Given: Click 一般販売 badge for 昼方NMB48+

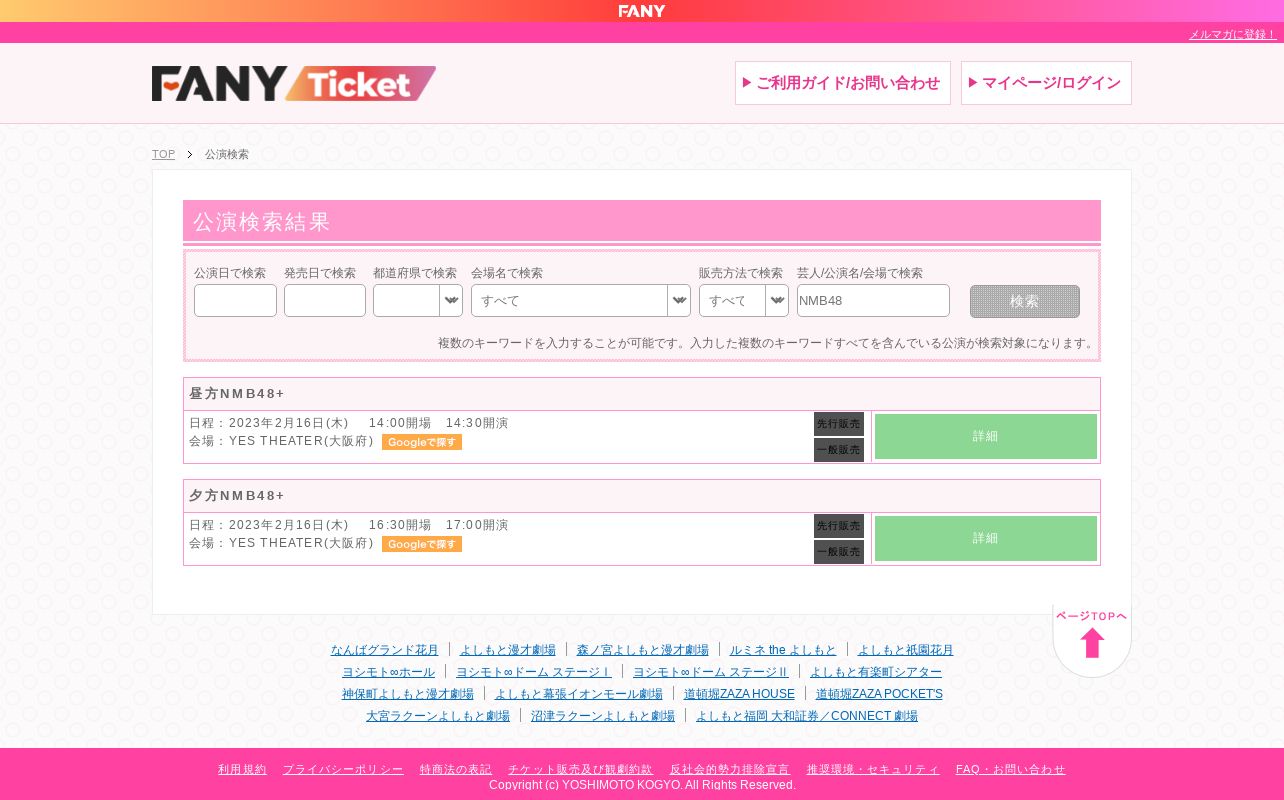Looking at the screenshot, I should pos(839,450).
